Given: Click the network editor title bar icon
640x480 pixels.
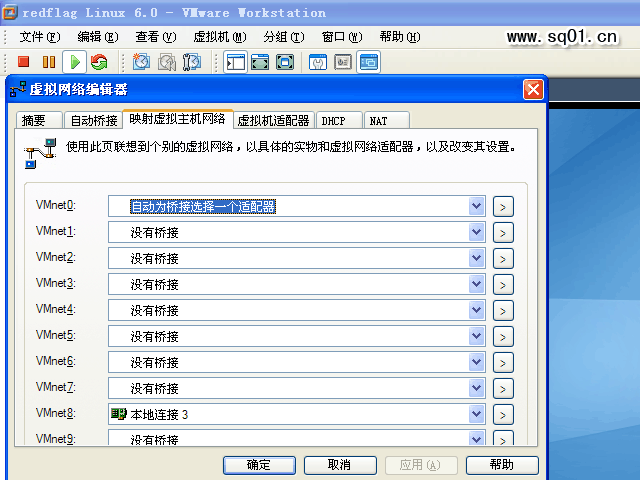Looking at the screenshot, I should 18,89.
